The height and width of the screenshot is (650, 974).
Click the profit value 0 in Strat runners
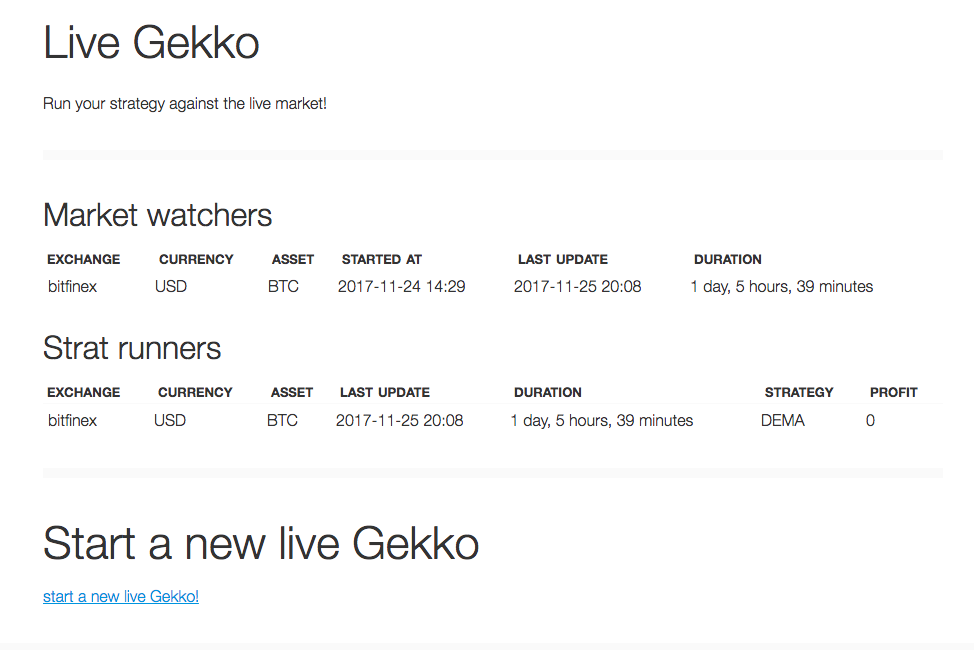click(x=870, y=420)
